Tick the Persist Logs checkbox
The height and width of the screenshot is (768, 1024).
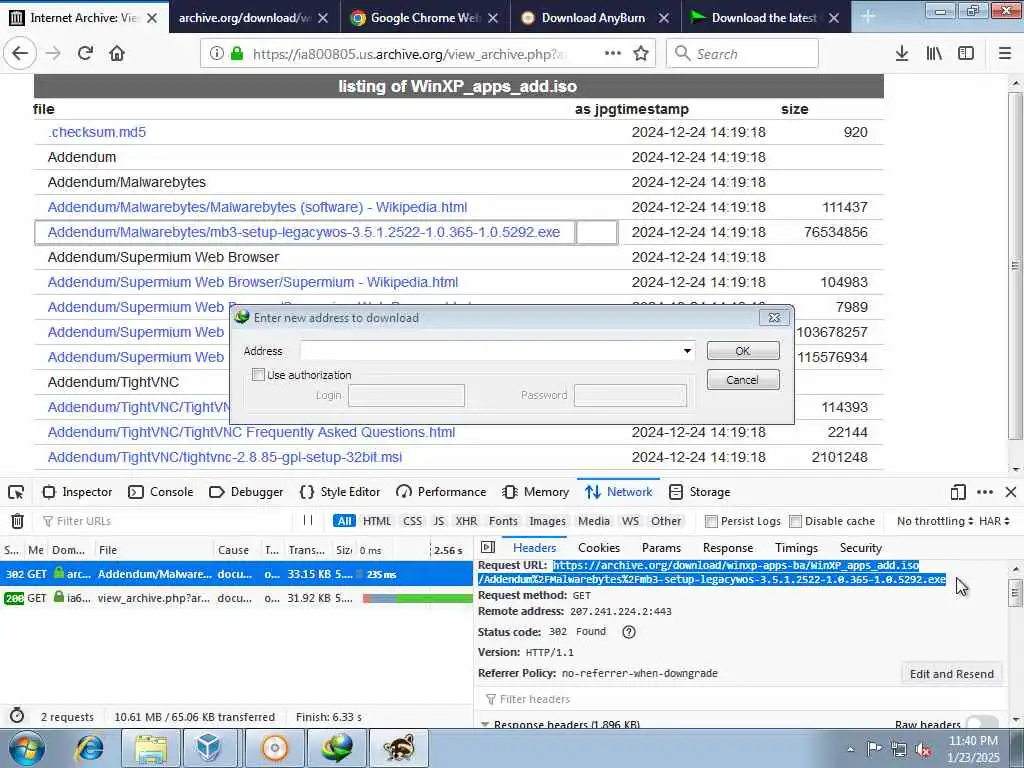point(711,521)
